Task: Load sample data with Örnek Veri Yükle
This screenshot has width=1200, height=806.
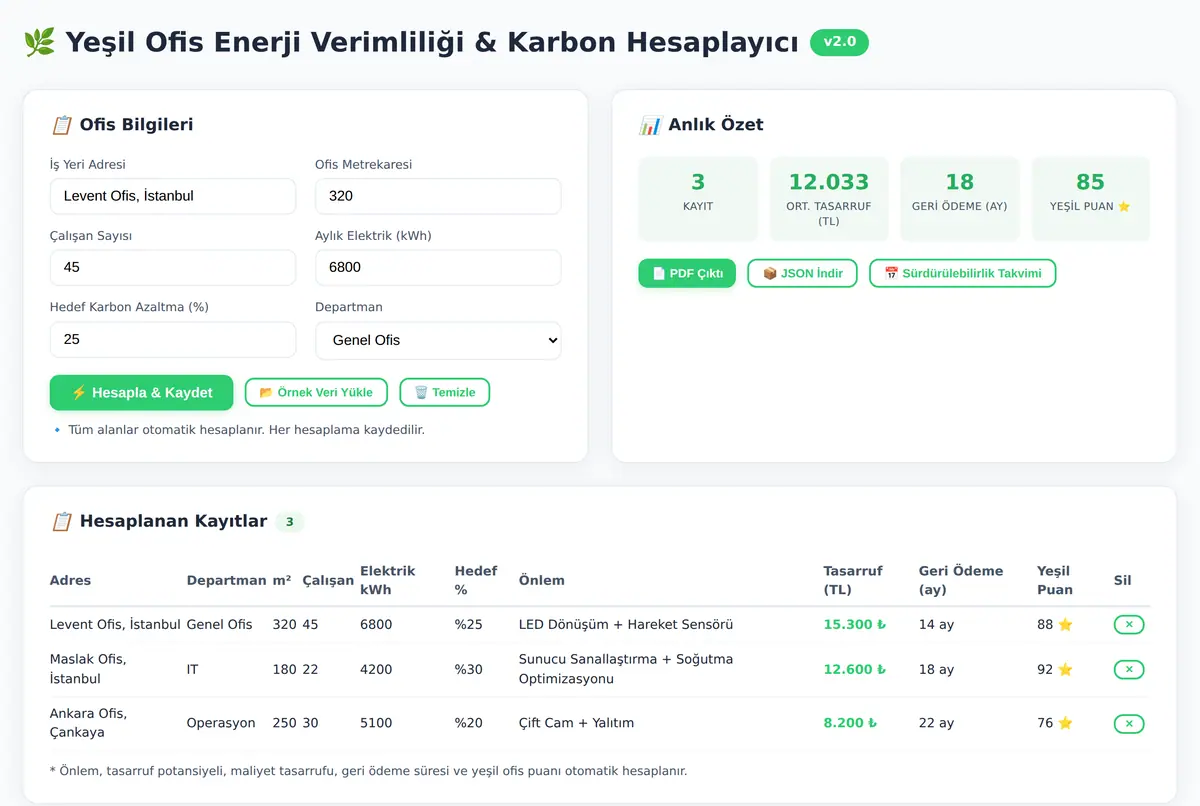Action: [316, 393]
